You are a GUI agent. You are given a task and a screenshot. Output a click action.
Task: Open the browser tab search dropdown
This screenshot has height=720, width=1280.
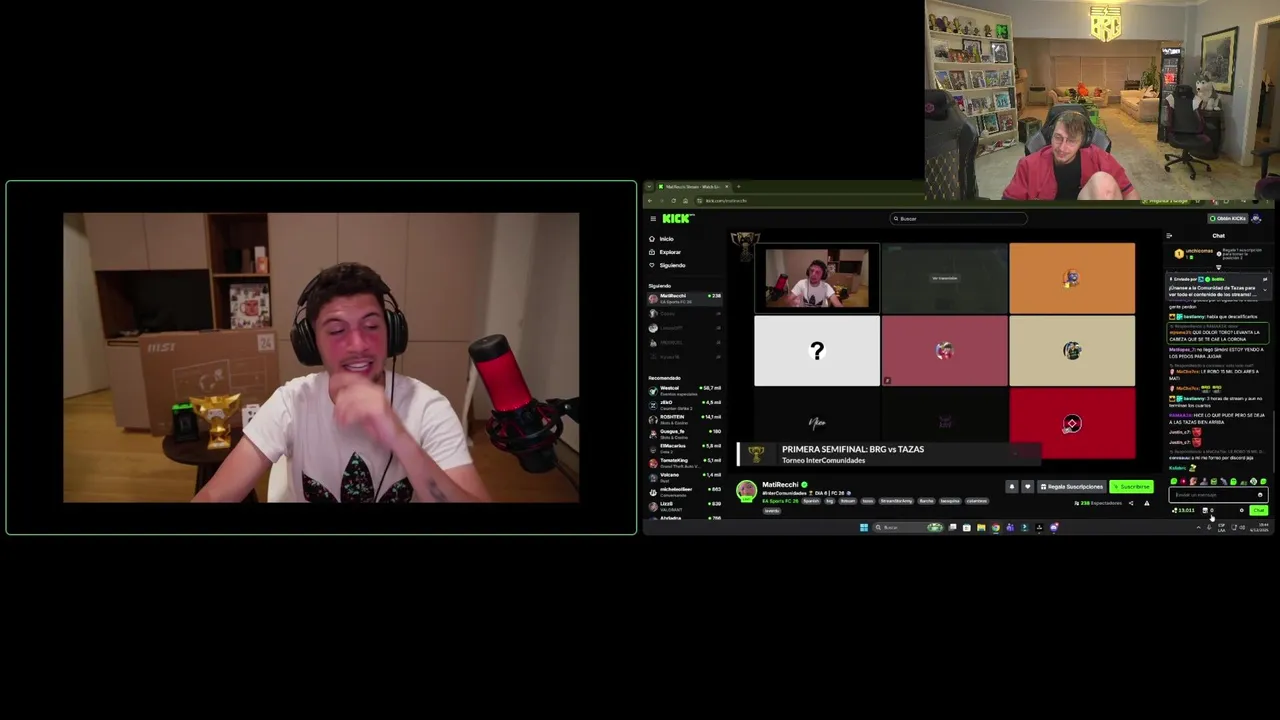(648, 187)
